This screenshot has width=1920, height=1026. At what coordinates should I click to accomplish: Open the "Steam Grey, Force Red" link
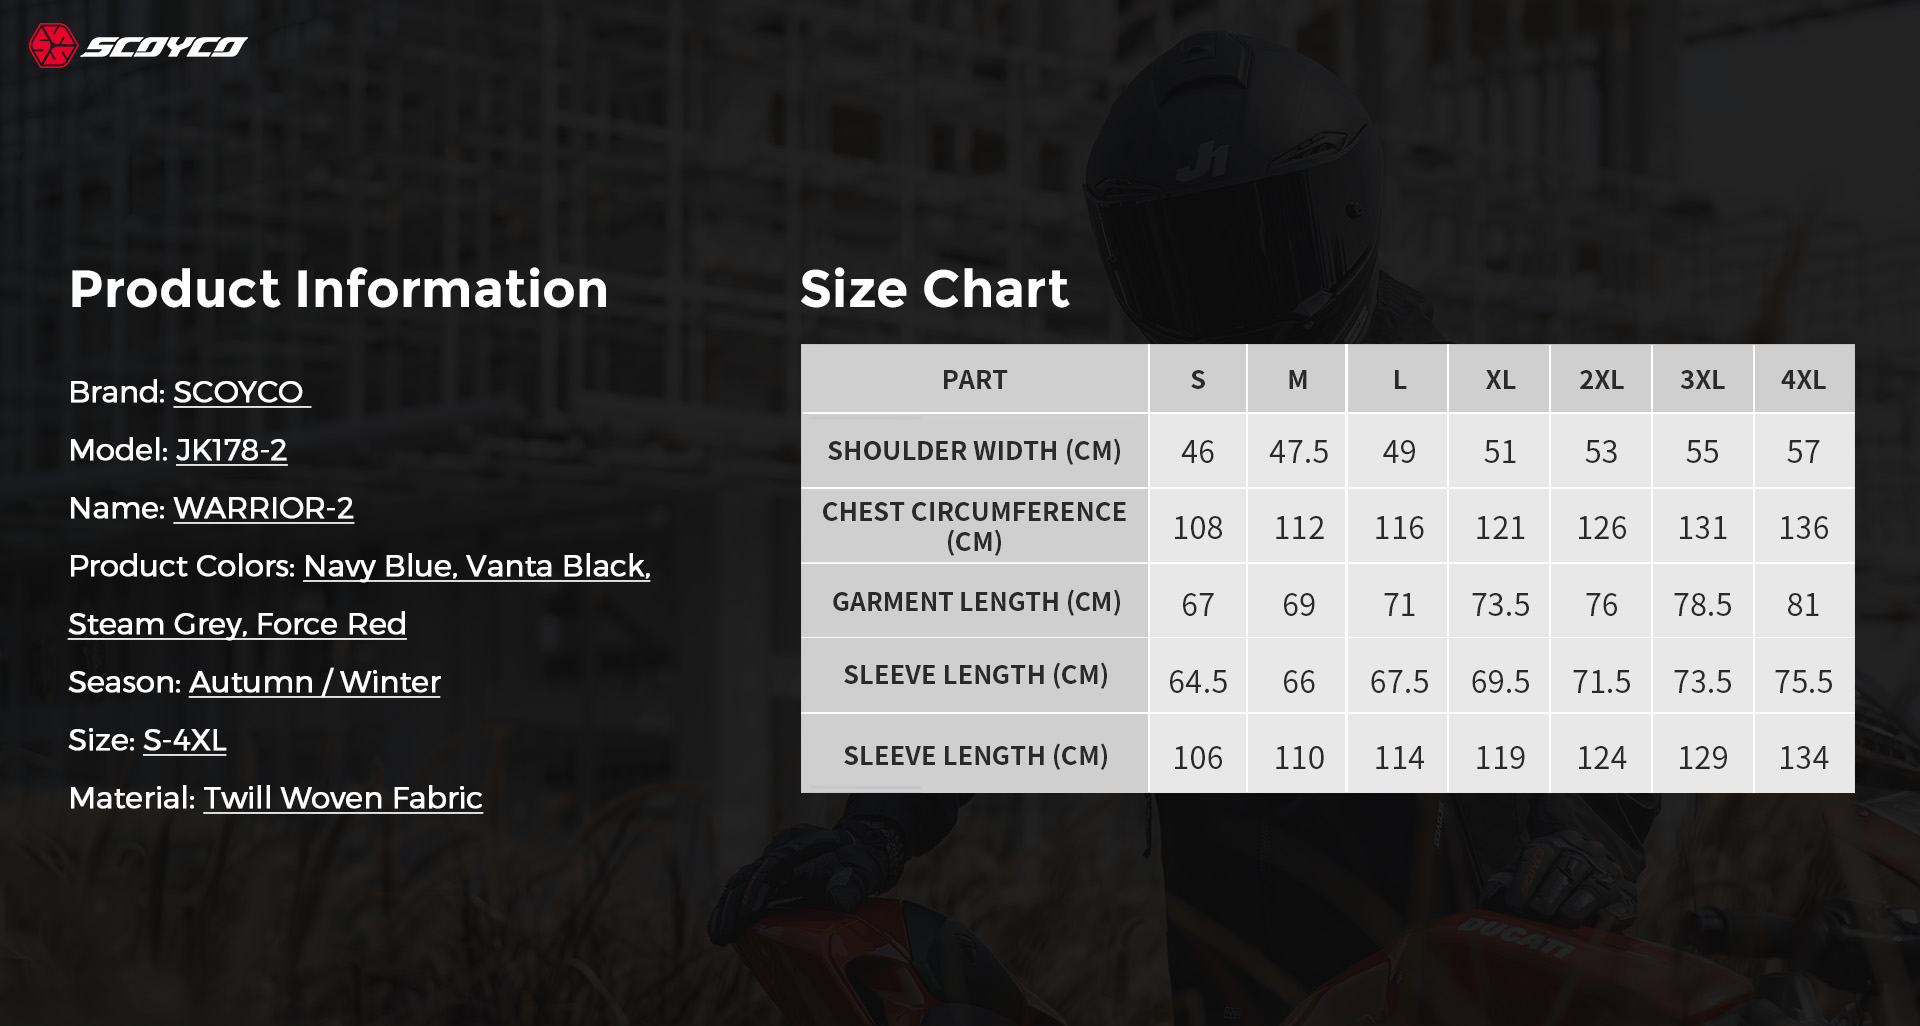pos(237,624)
